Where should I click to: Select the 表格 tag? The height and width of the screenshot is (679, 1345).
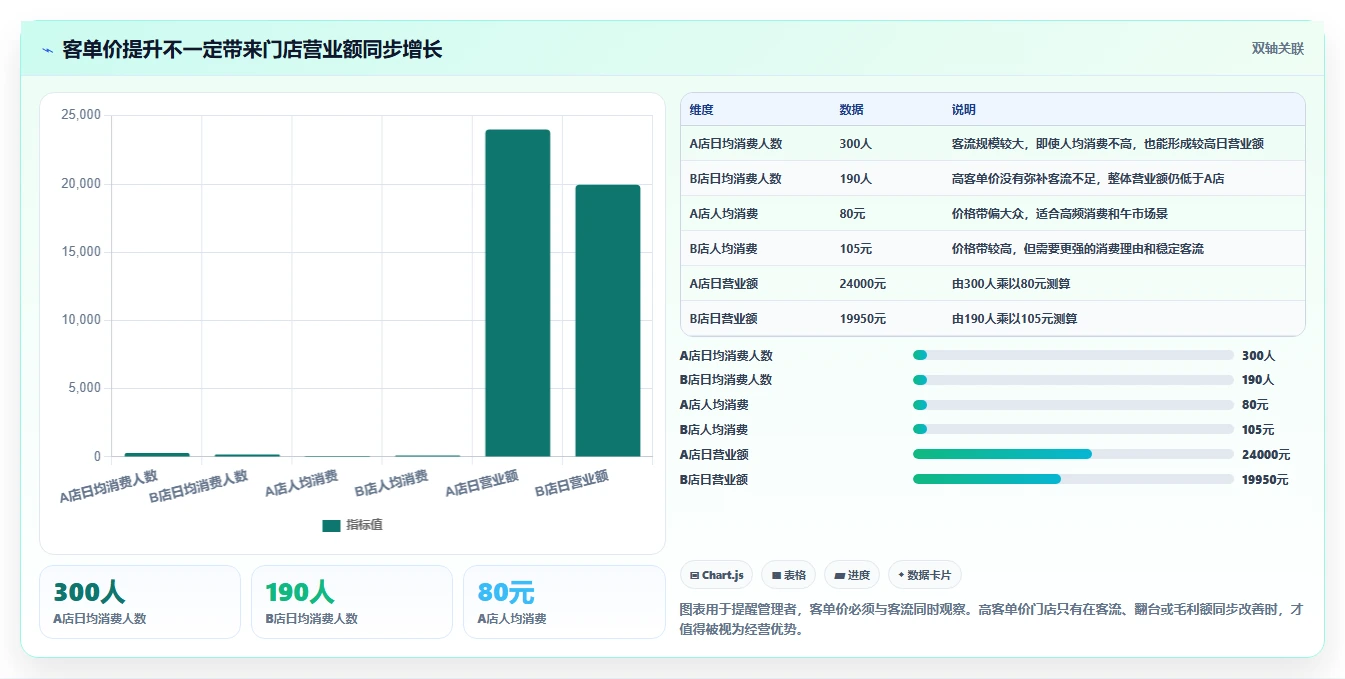click(788, 575)
